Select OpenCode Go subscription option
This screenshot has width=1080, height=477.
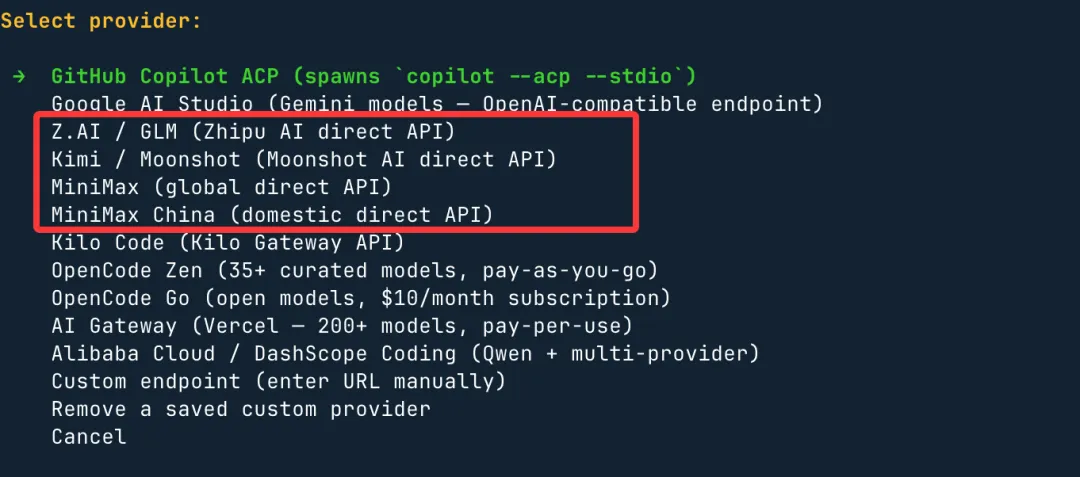click(361, 298)
